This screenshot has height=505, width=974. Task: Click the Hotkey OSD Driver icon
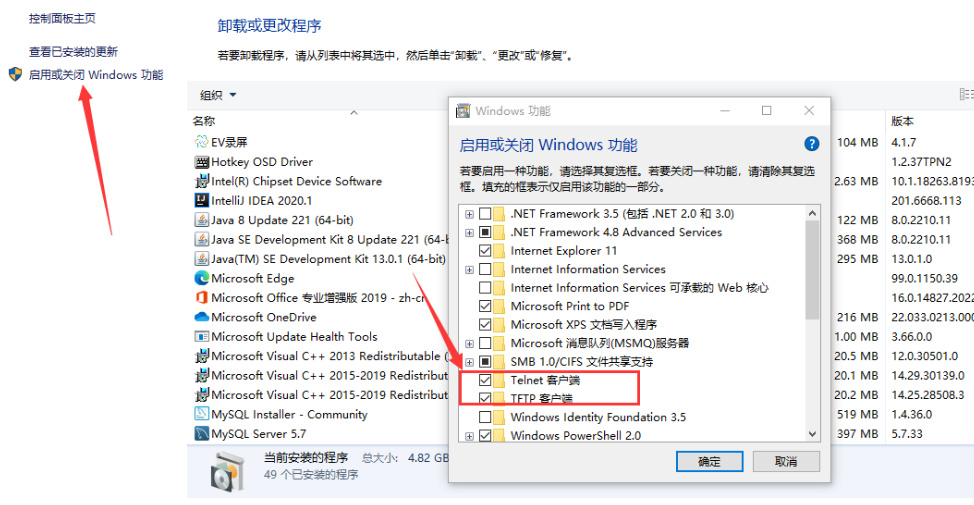tap(201, 162)
